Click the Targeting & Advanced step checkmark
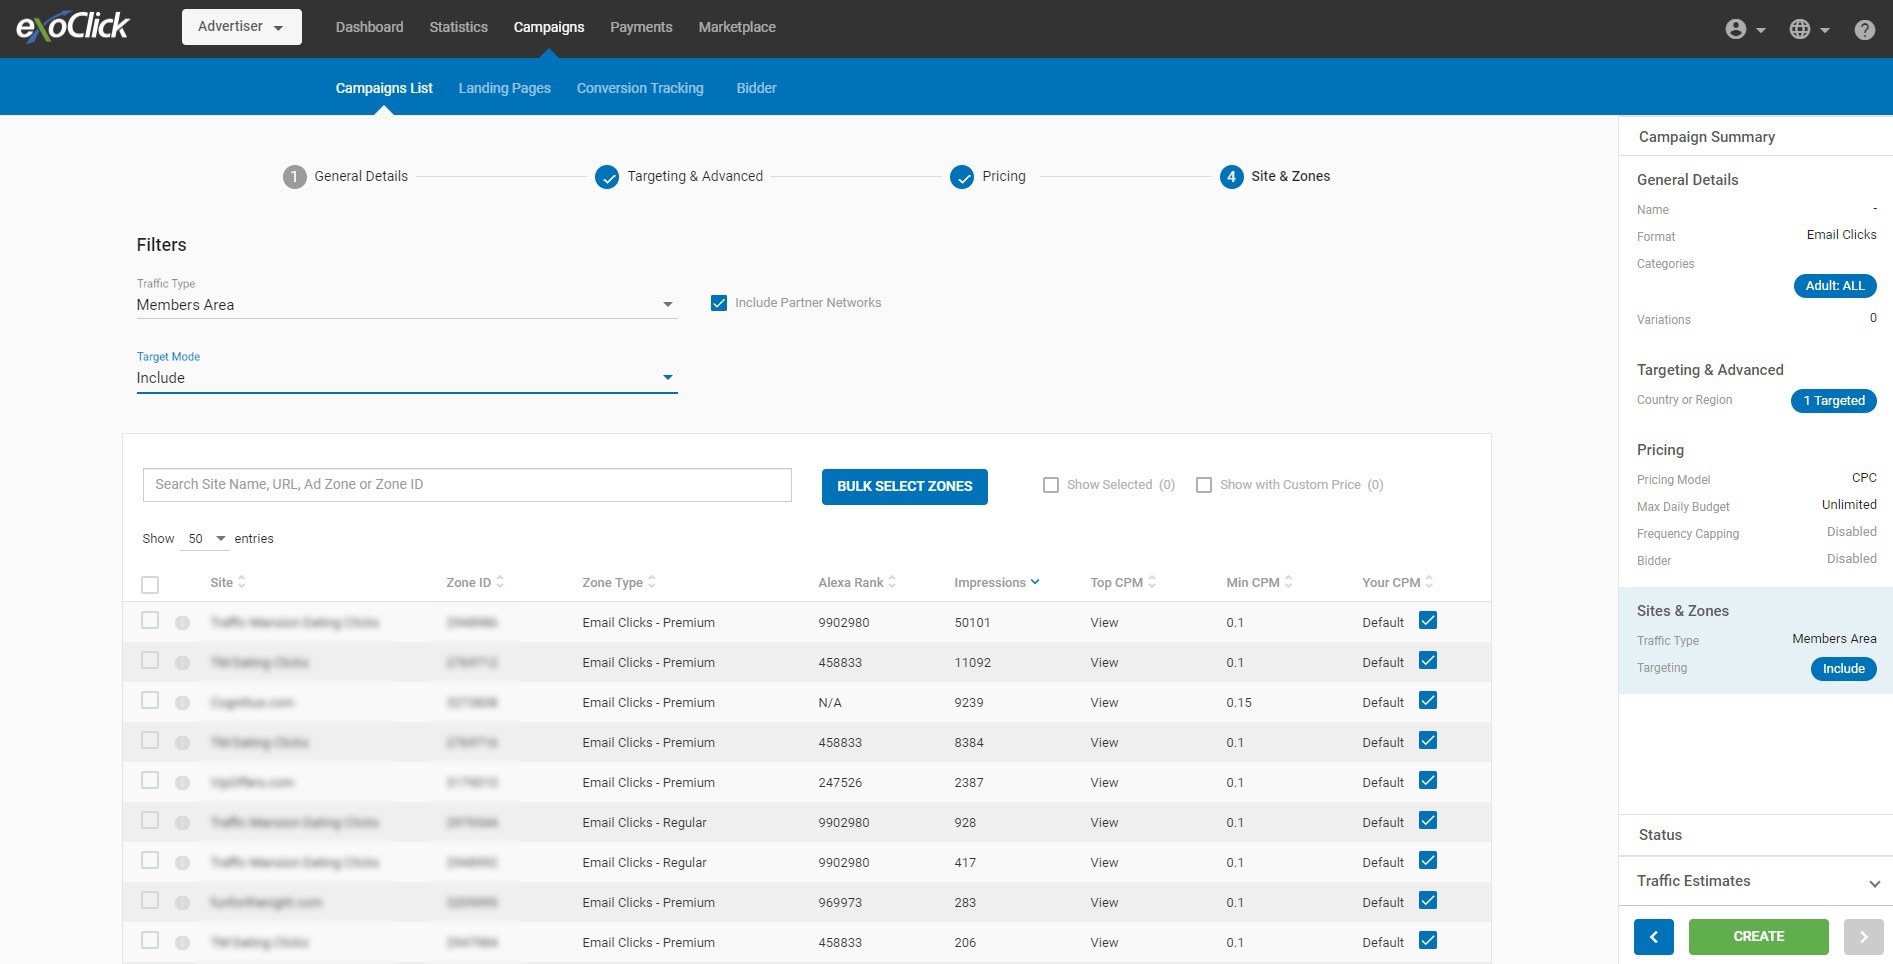1893x964 pixels. click(606, 177)
